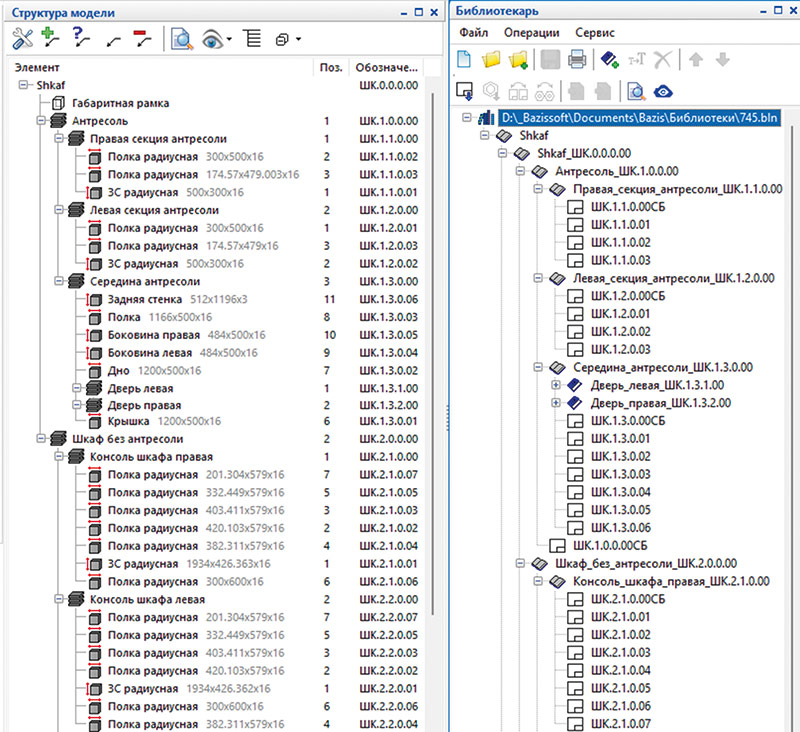Click the magnifier preview icon in Структура модели
Viewport: 800px width, 732px height.
pyautogui.click(x=181, y=40)
